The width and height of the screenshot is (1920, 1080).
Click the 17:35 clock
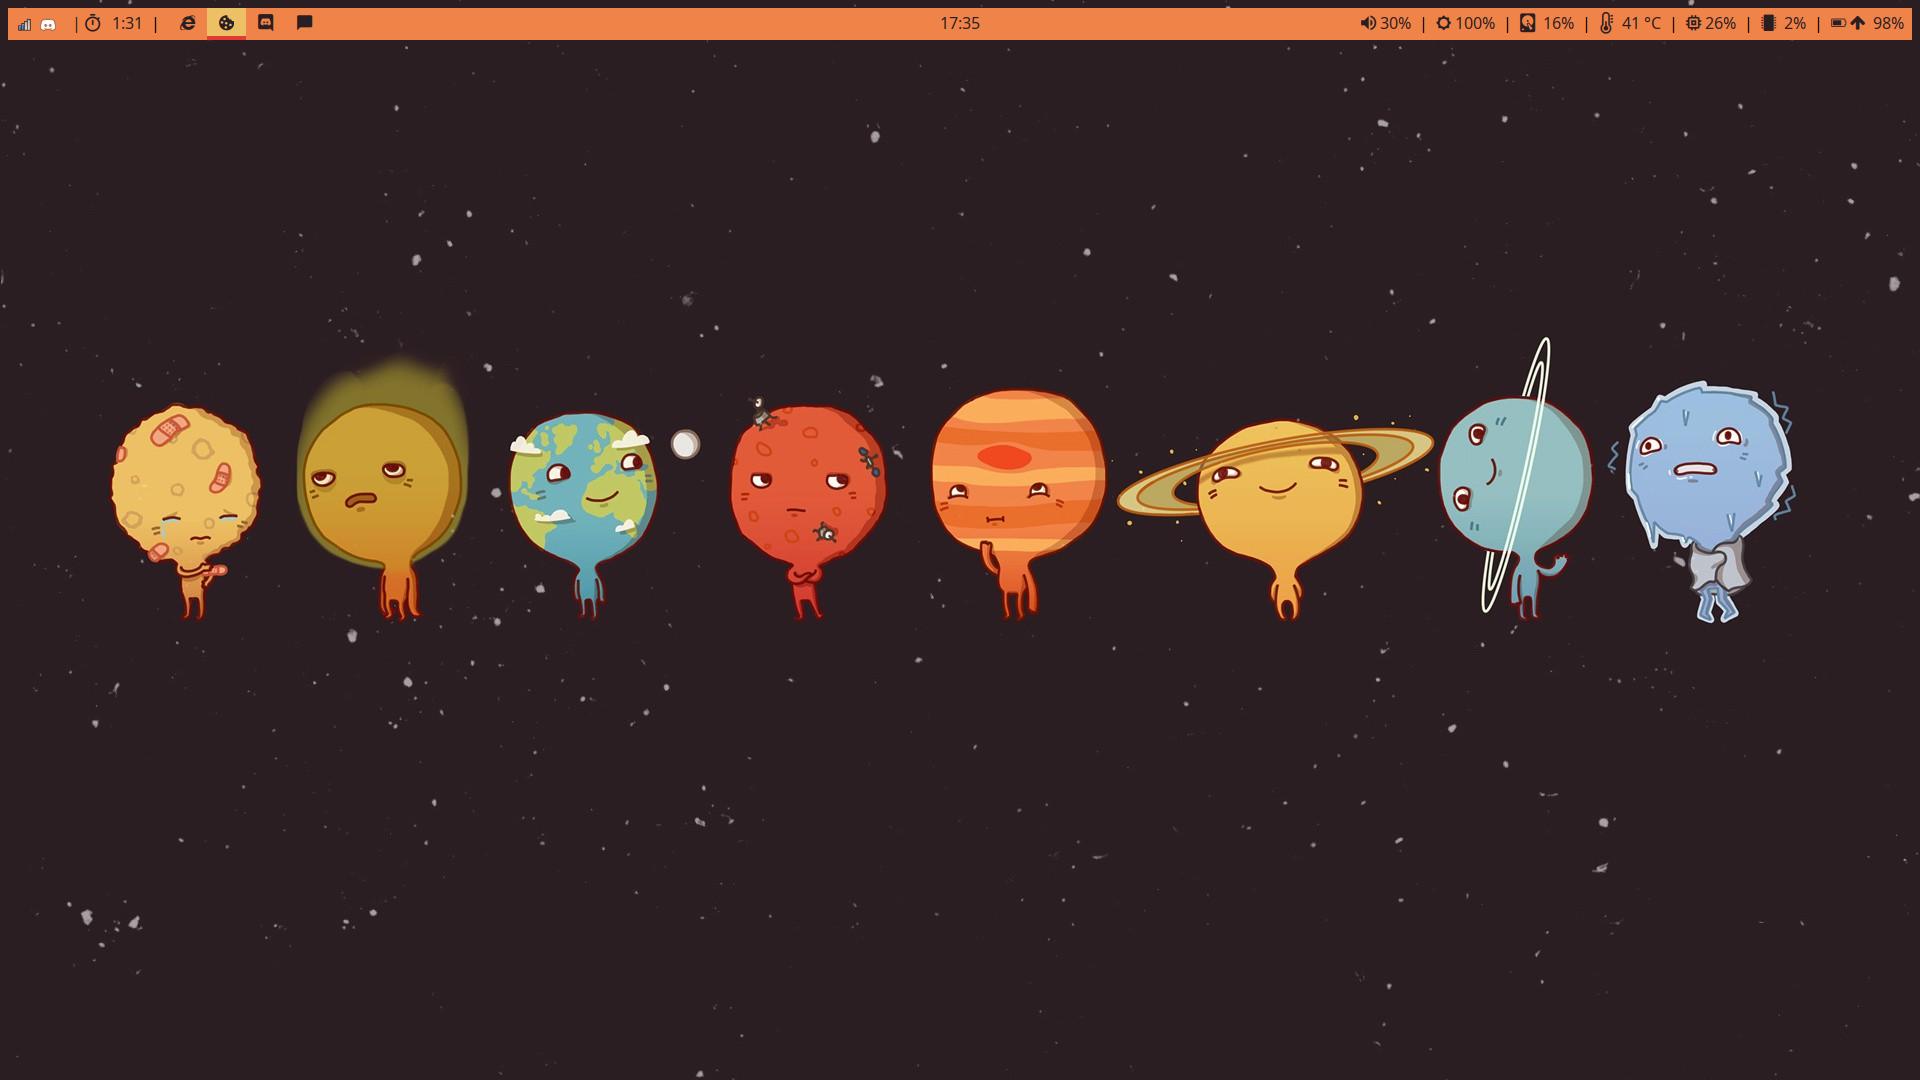959,23
